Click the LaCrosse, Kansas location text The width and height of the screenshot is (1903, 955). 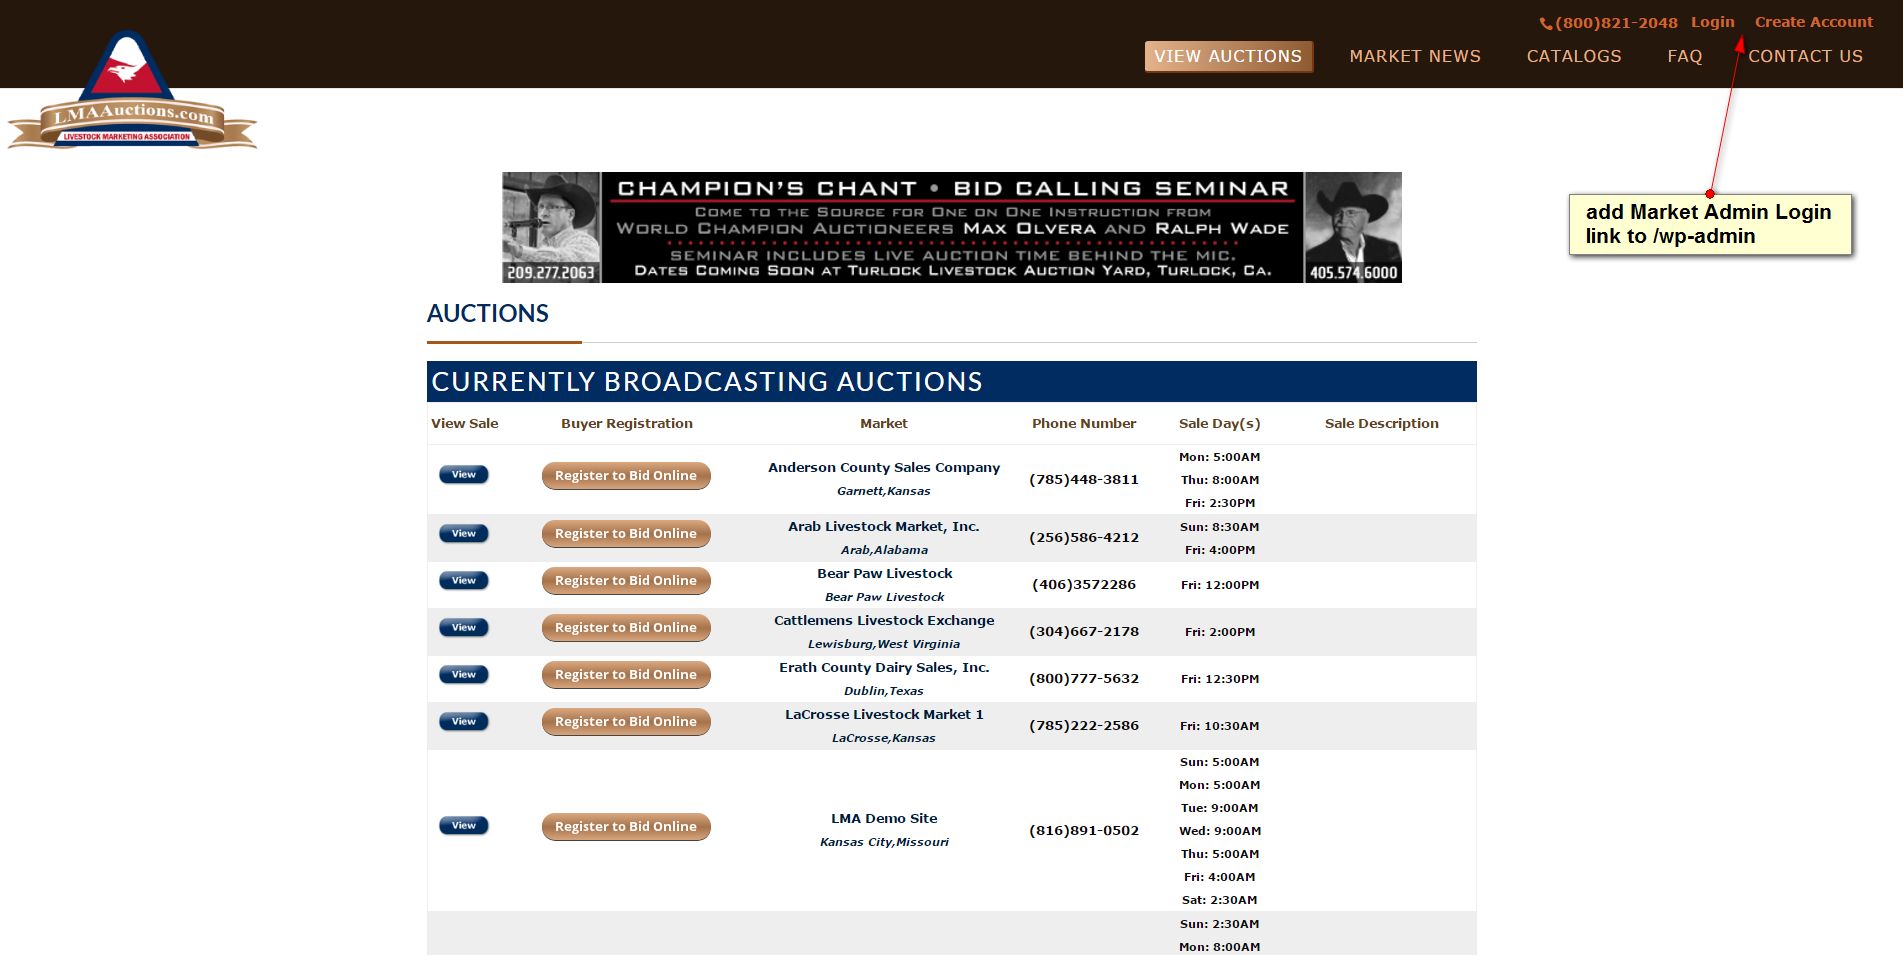884,738
